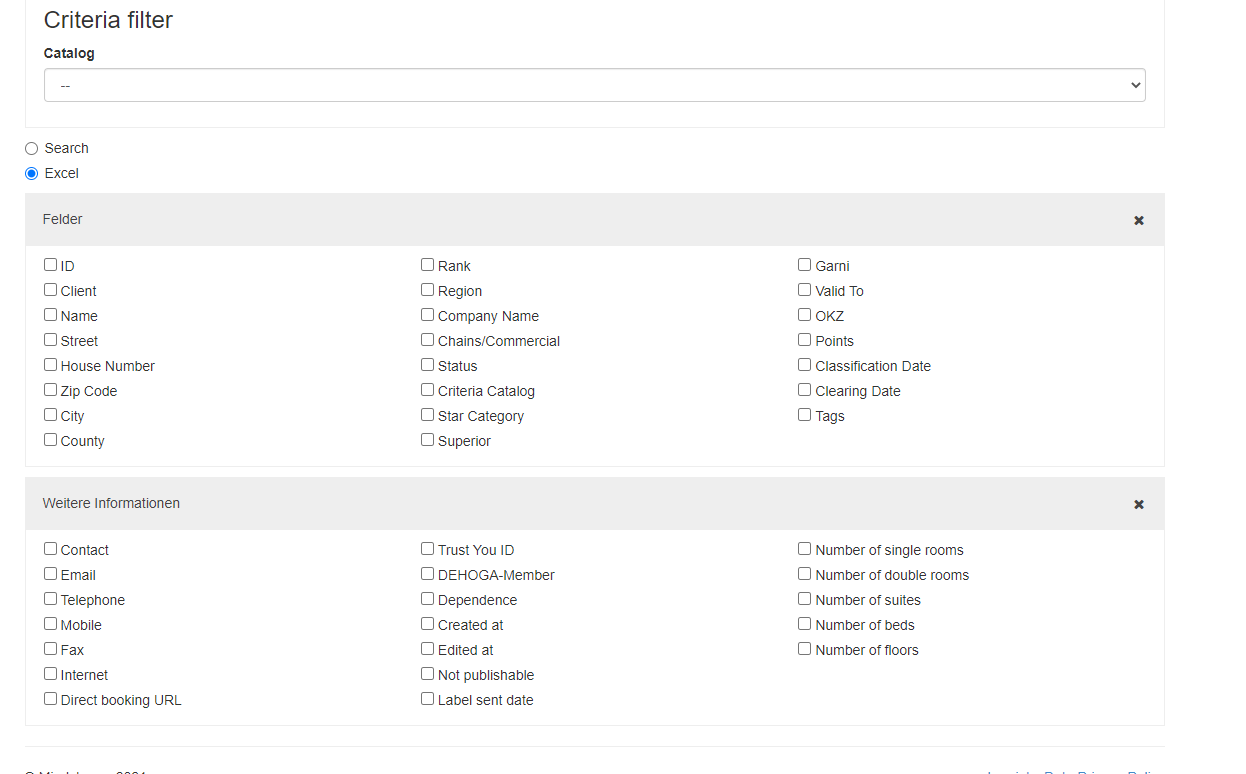Viewport: 1246px width, 774px height.
Task: Check the Garni checkbox
Action: pos(805,265)
